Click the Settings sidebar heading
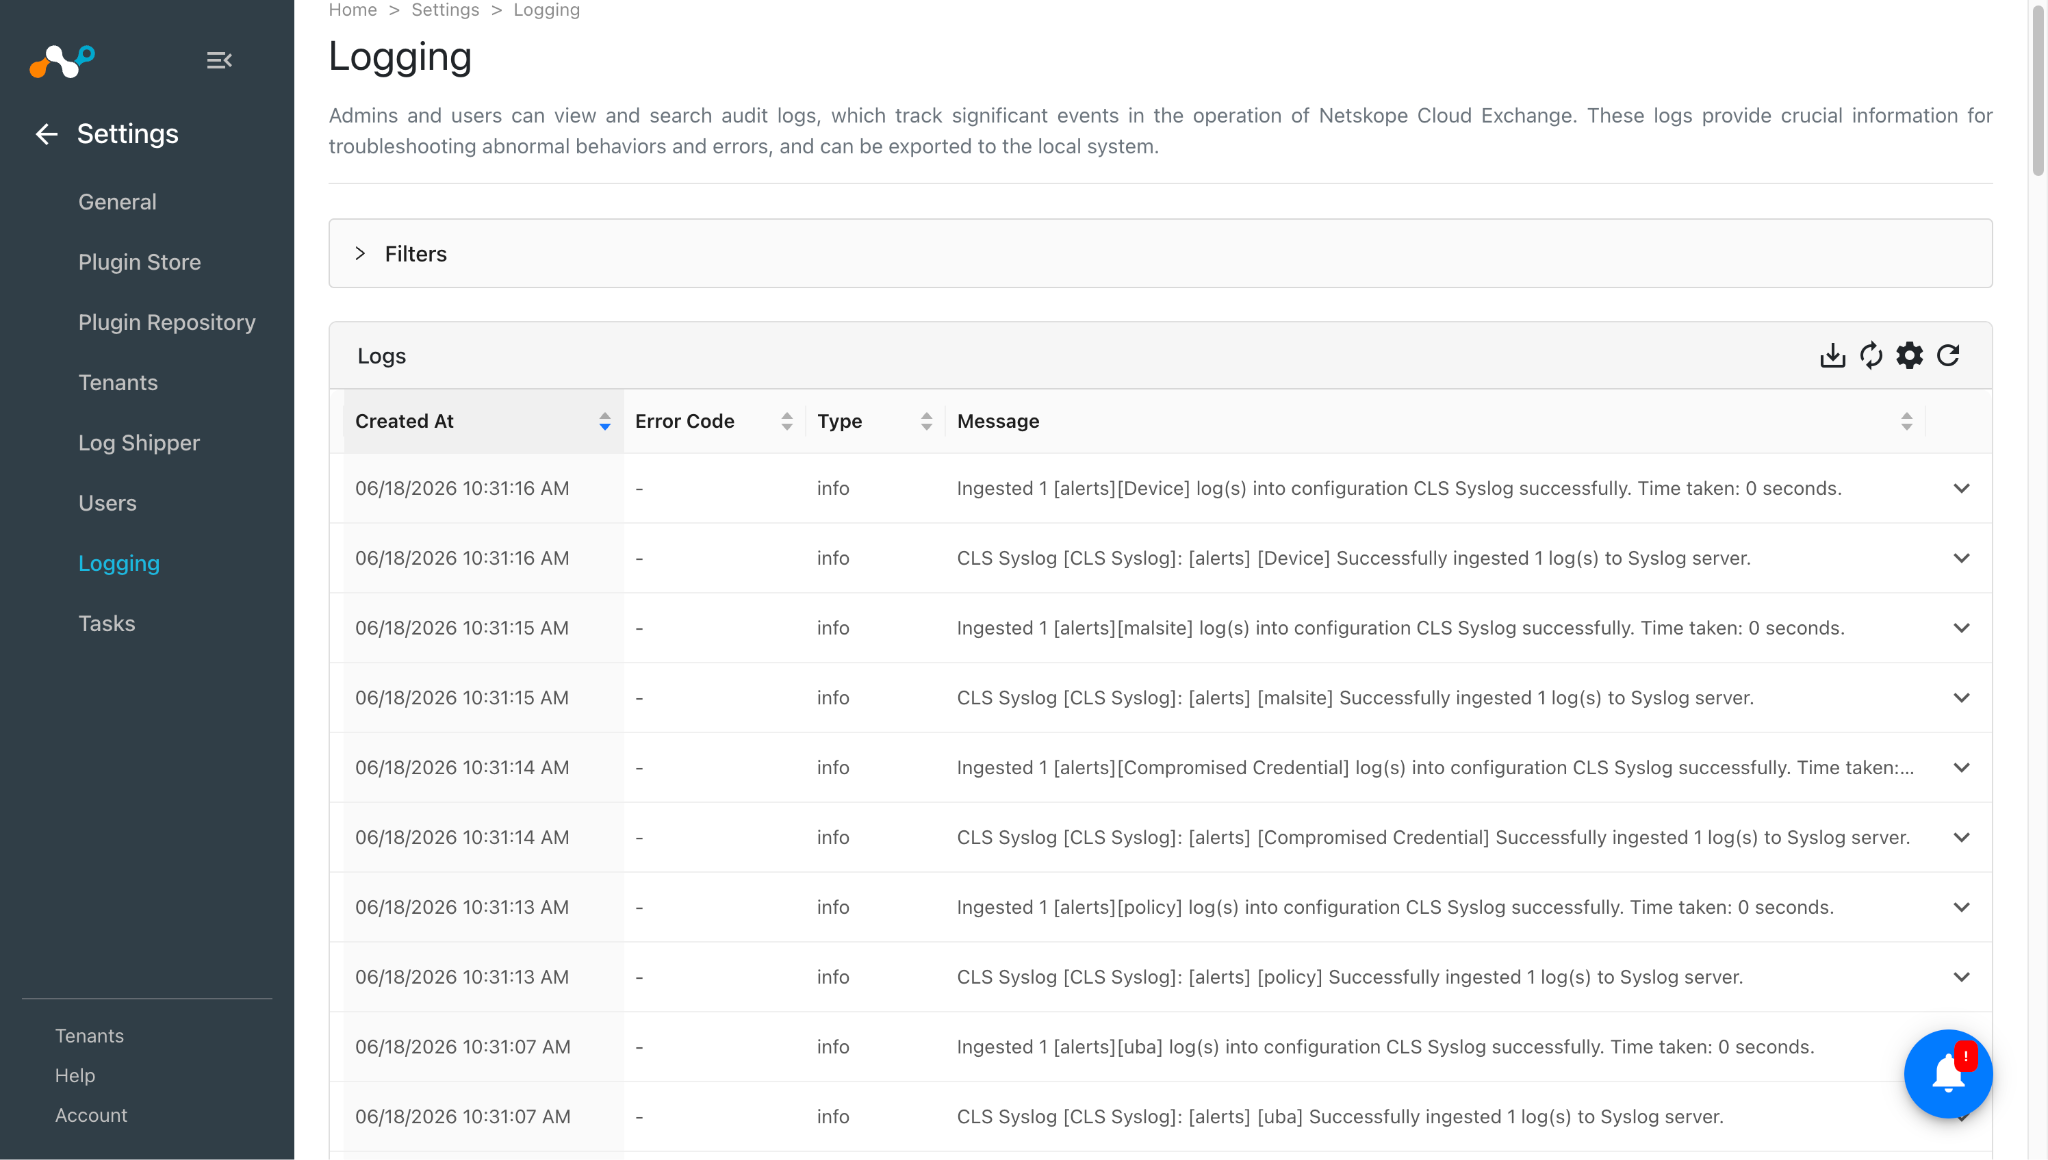Screen dimensions: 2048x1160 pos(128,134)
